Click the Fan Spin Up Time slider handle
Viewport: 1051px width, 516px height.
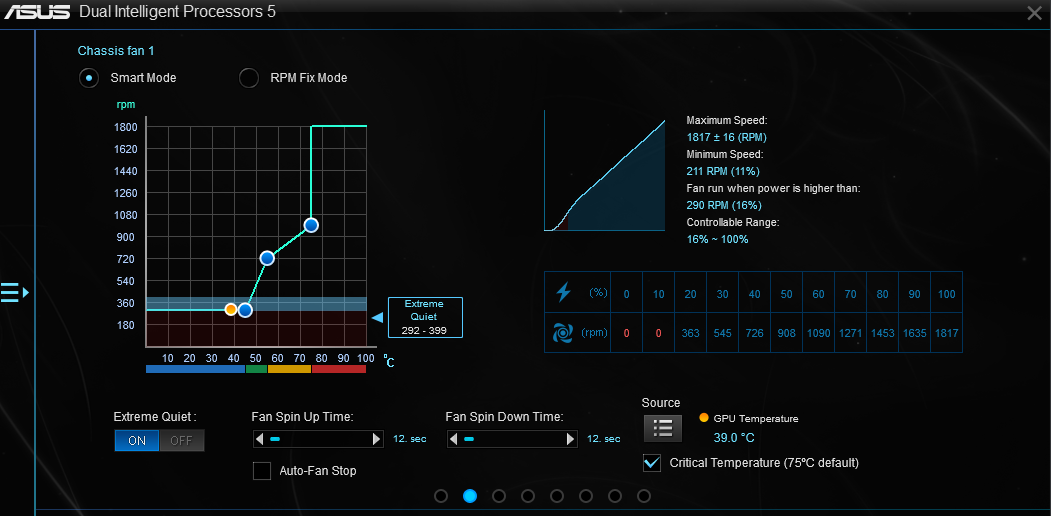click(275, 439)
